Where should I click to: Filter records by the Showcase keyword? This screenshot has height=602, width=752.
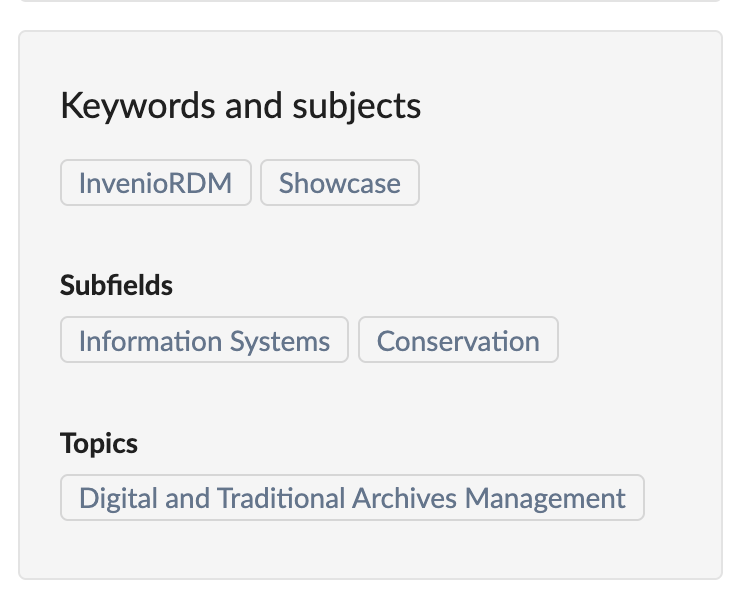click(x=339, y=183)
